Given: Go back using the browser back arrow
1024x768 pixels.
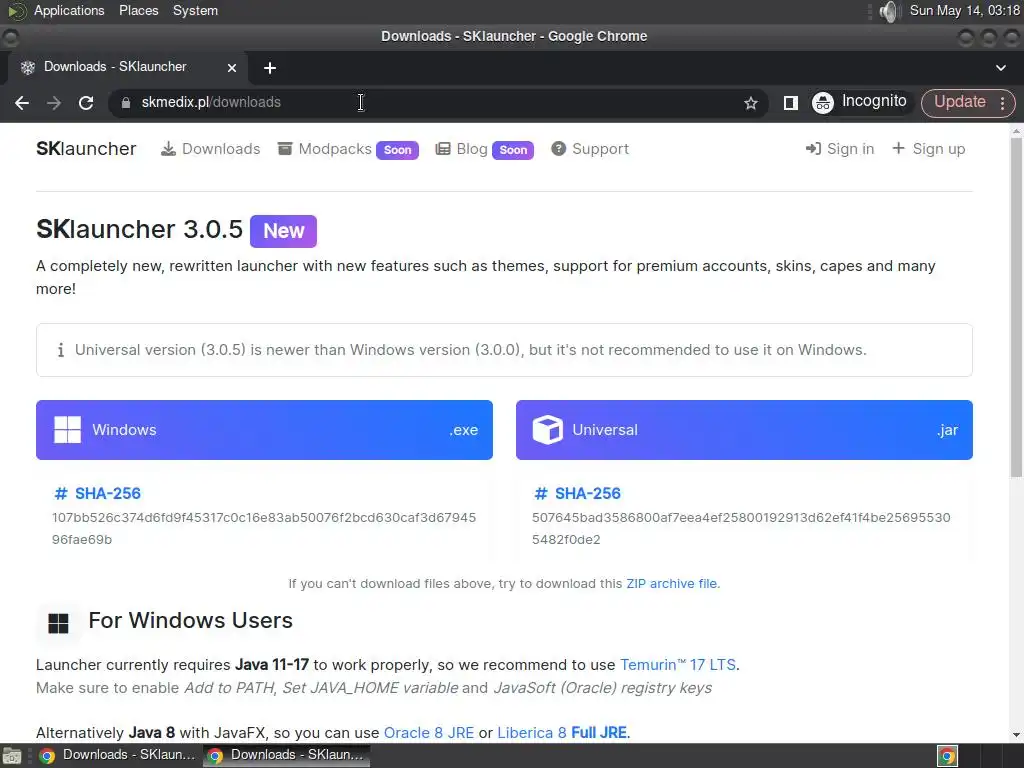Looking at the screenshot, I should (22, 103).
